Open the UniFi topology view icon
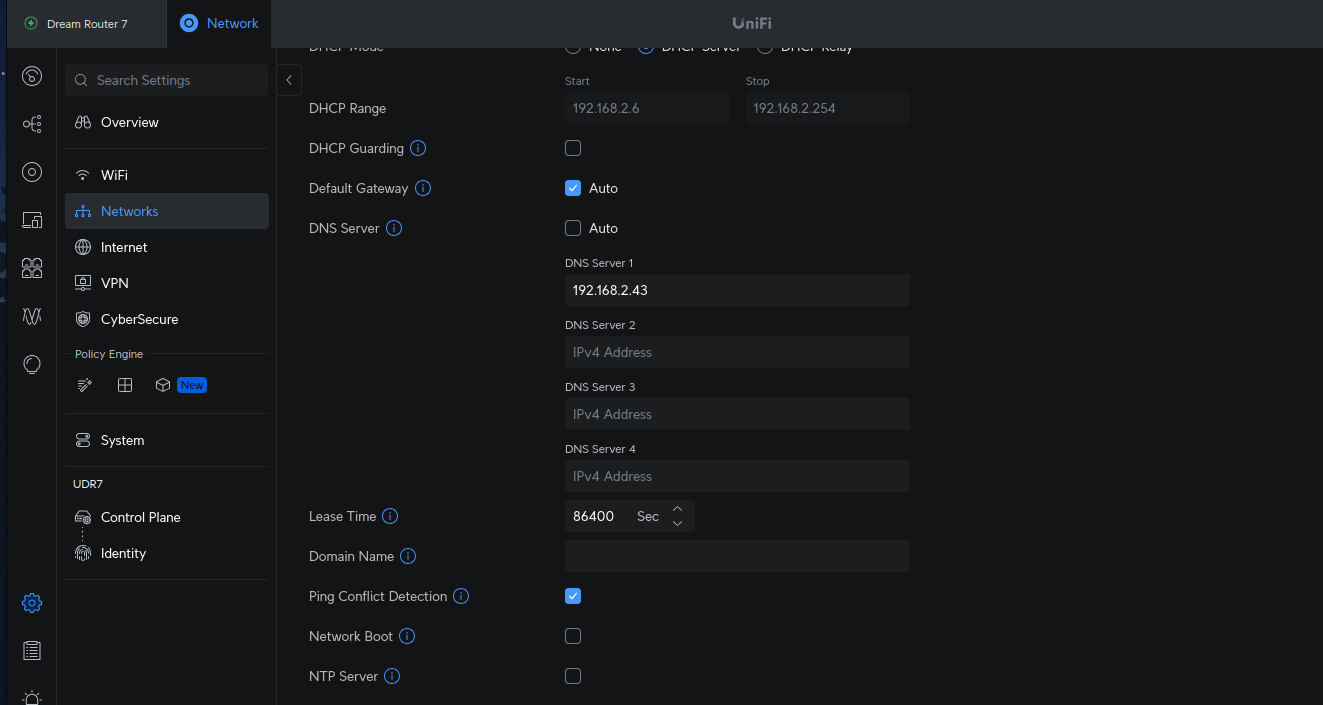This screenshot has width=1323, height=705. click(31, 124)
